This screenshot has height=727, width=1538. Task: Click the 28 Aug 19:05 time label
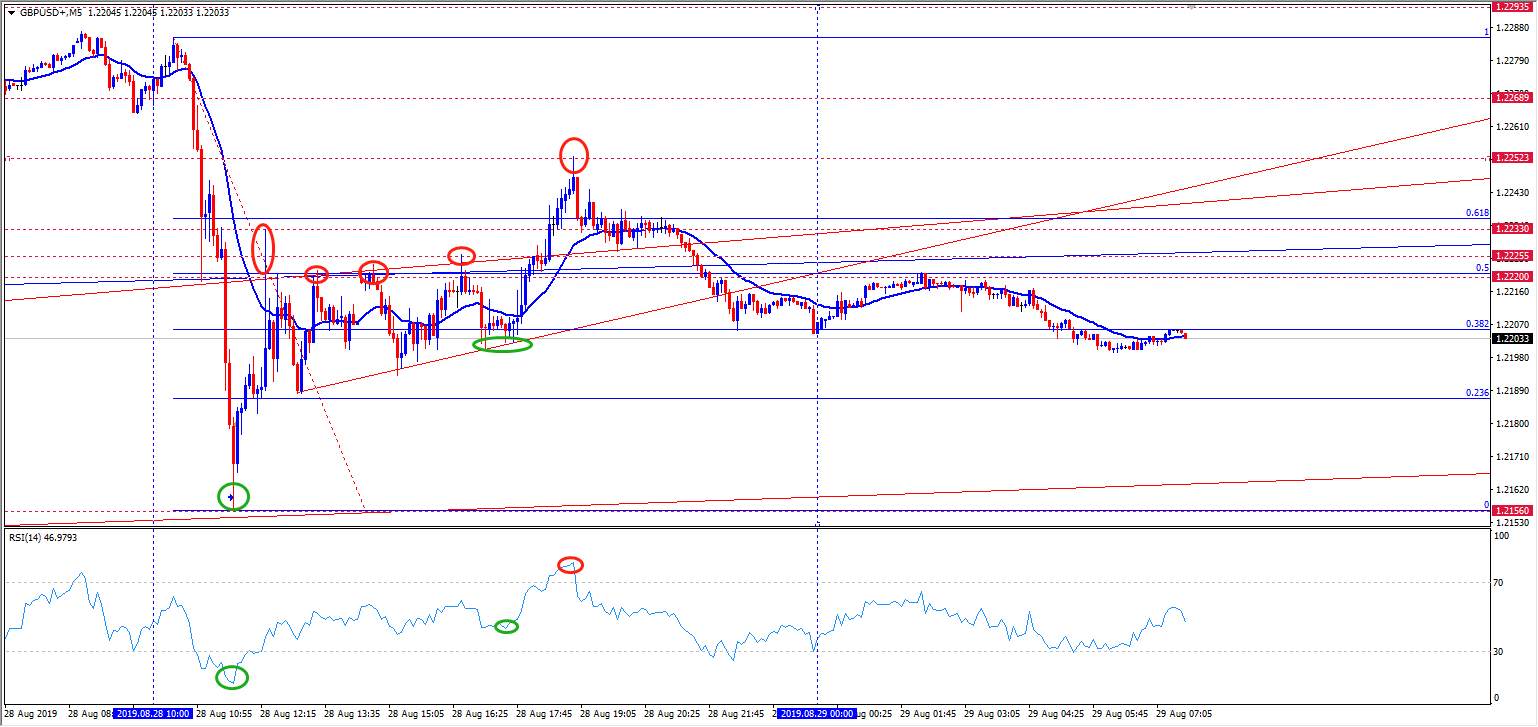pos(608,715)
